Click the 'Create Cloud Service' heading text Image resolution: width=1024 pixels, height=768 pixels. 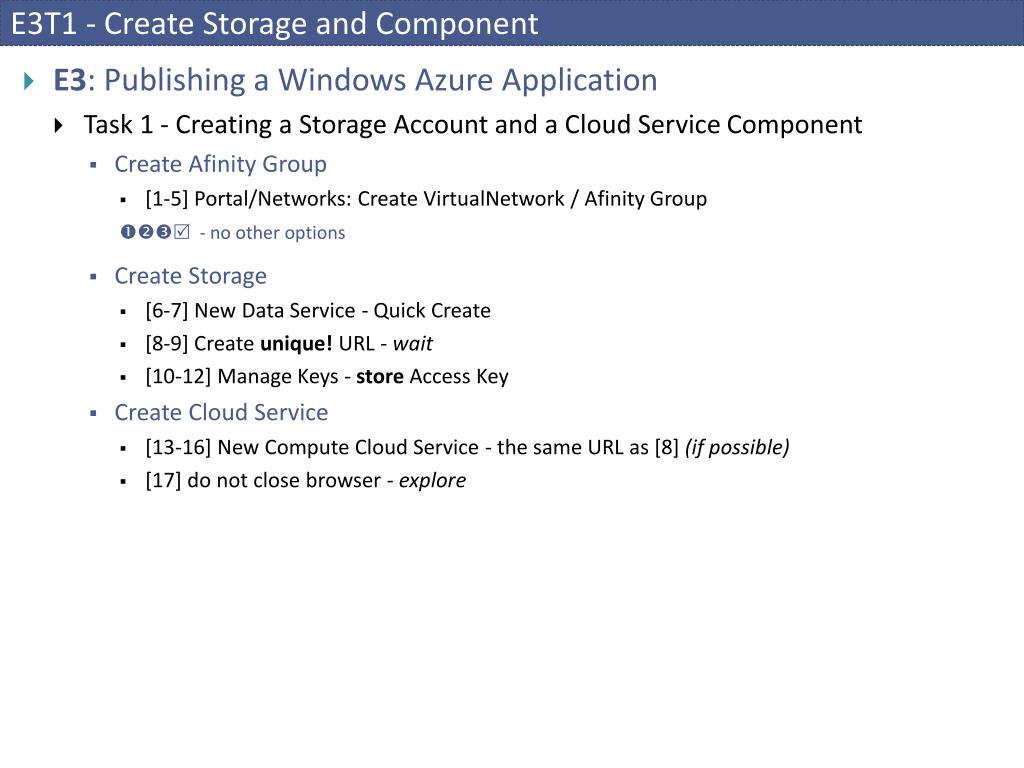coord(221,412)
